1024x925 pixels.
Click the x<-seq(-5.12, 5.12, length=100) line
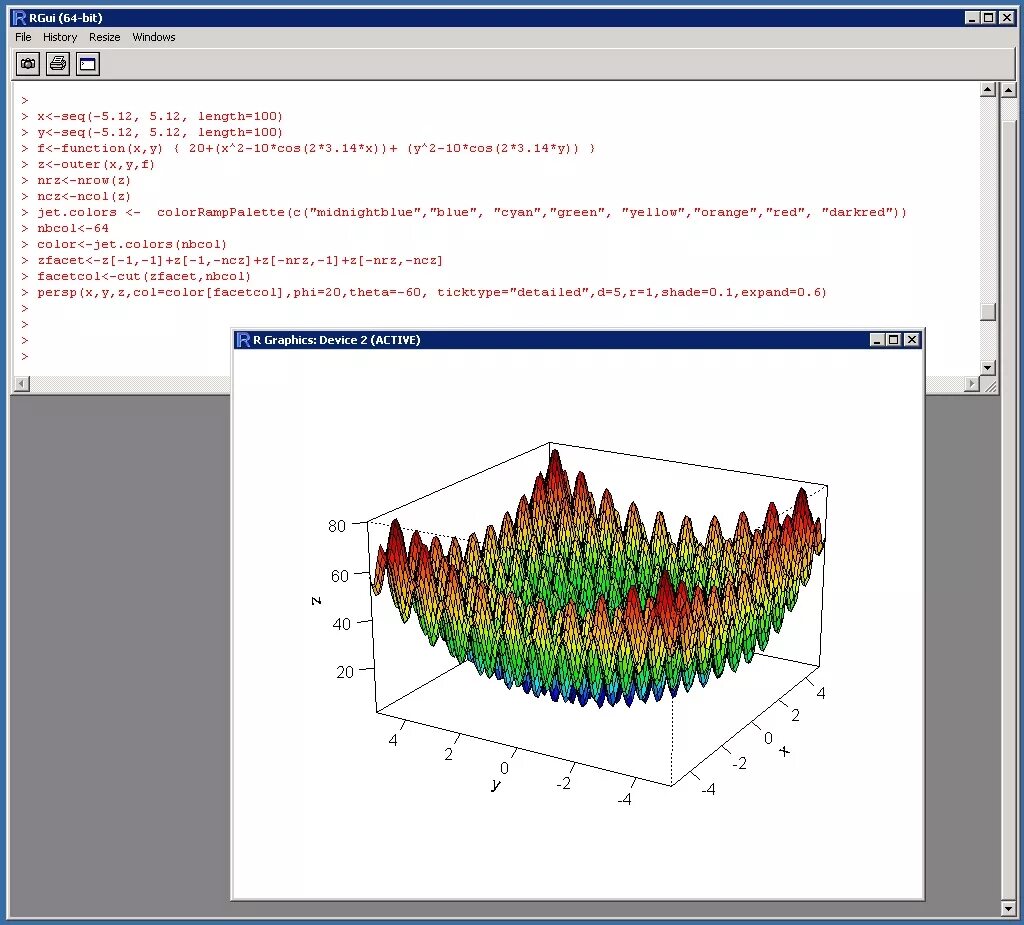[x=160, y=116]
